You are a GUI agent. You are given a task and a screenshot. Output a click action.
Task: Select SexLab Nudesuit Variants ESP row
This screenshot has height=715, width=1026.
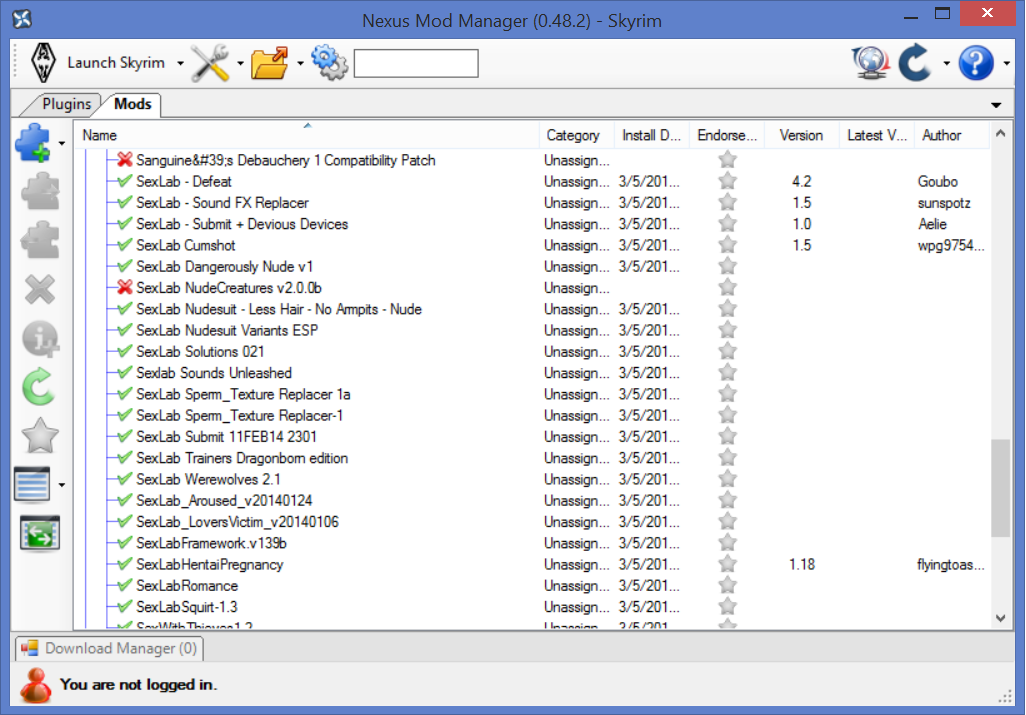click(531, 330)
